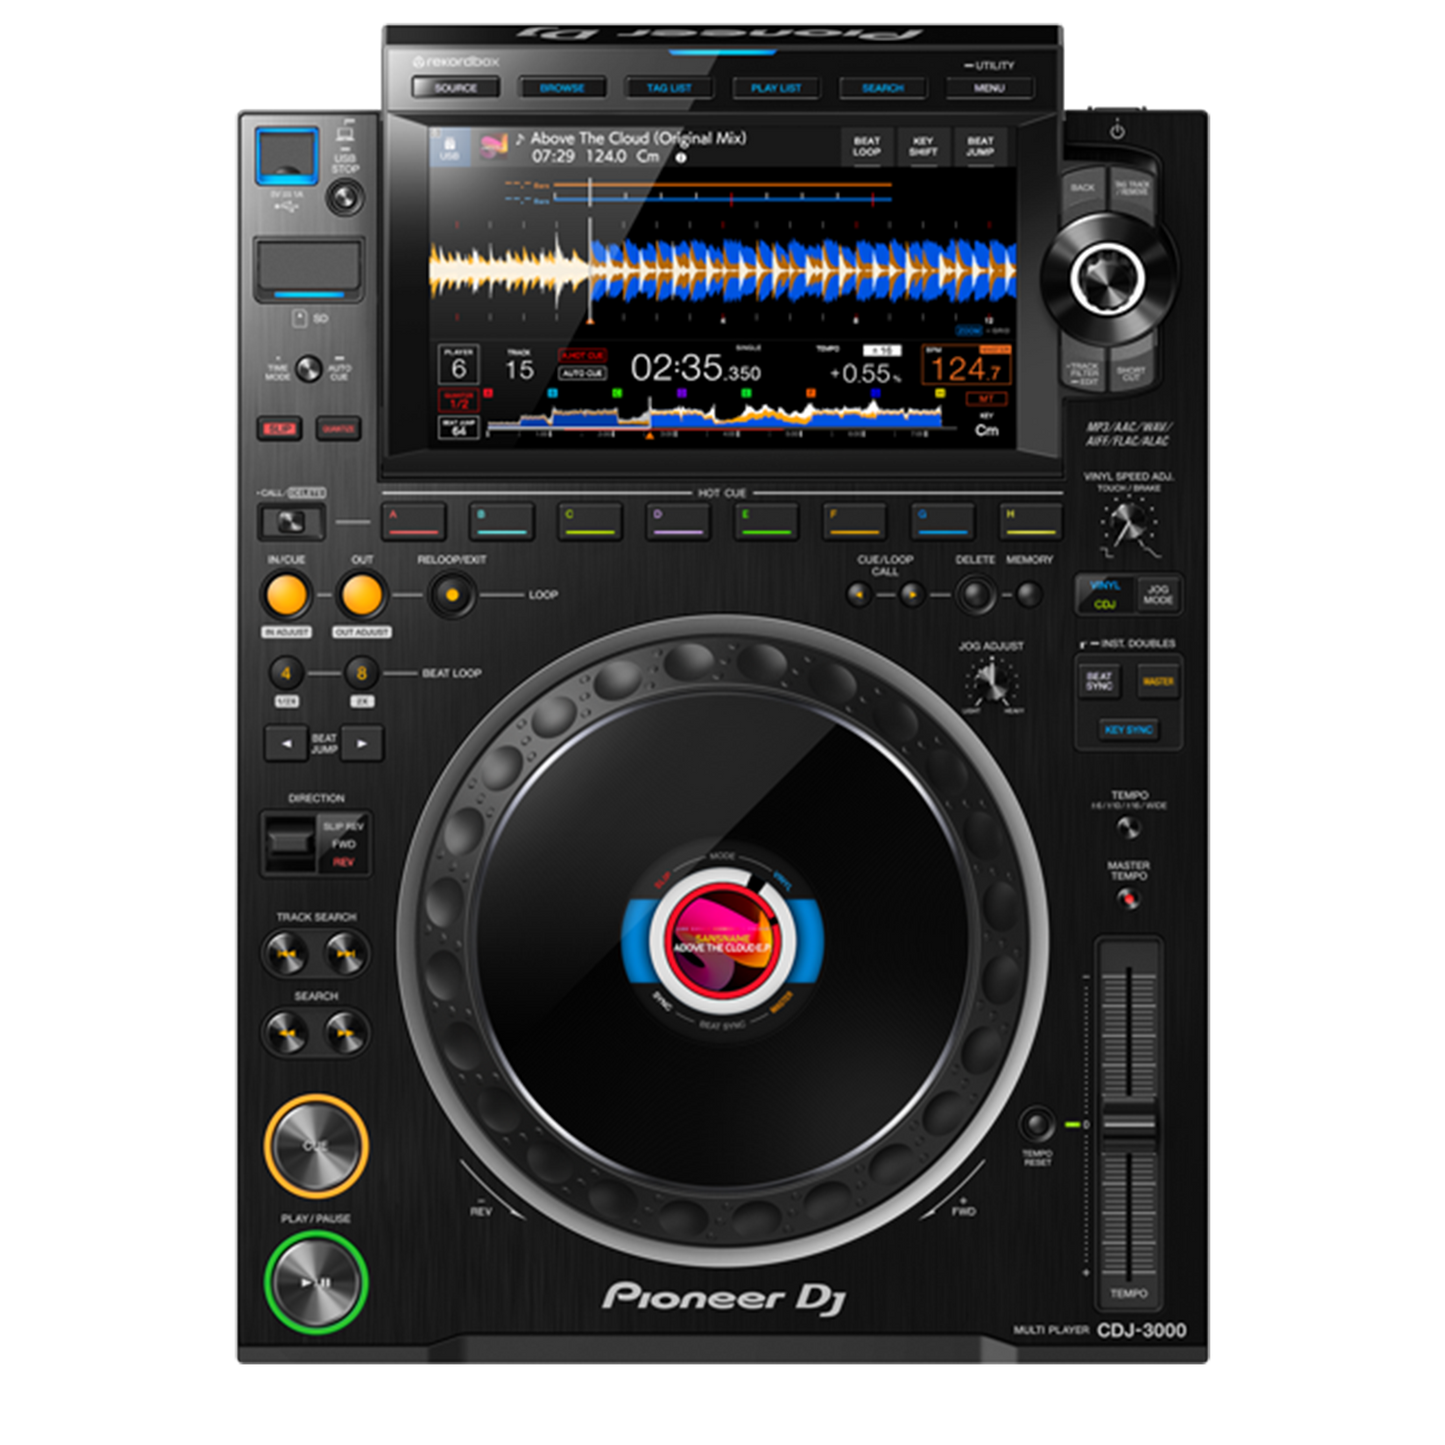Open the MENU / UTILITY button
Viewport: 1445px width, 1445px height.
tap(989, 88)
